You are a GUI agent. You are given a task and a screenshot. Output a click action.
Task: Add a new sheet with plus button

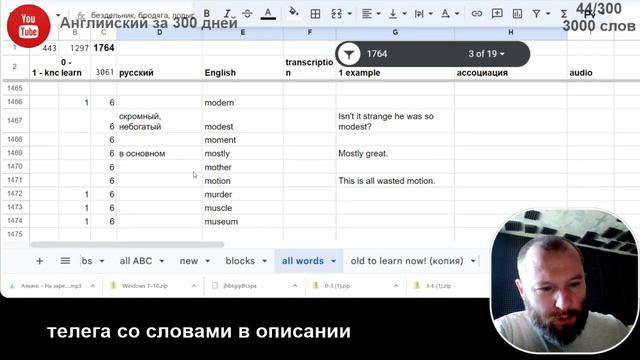click(40, 261)
